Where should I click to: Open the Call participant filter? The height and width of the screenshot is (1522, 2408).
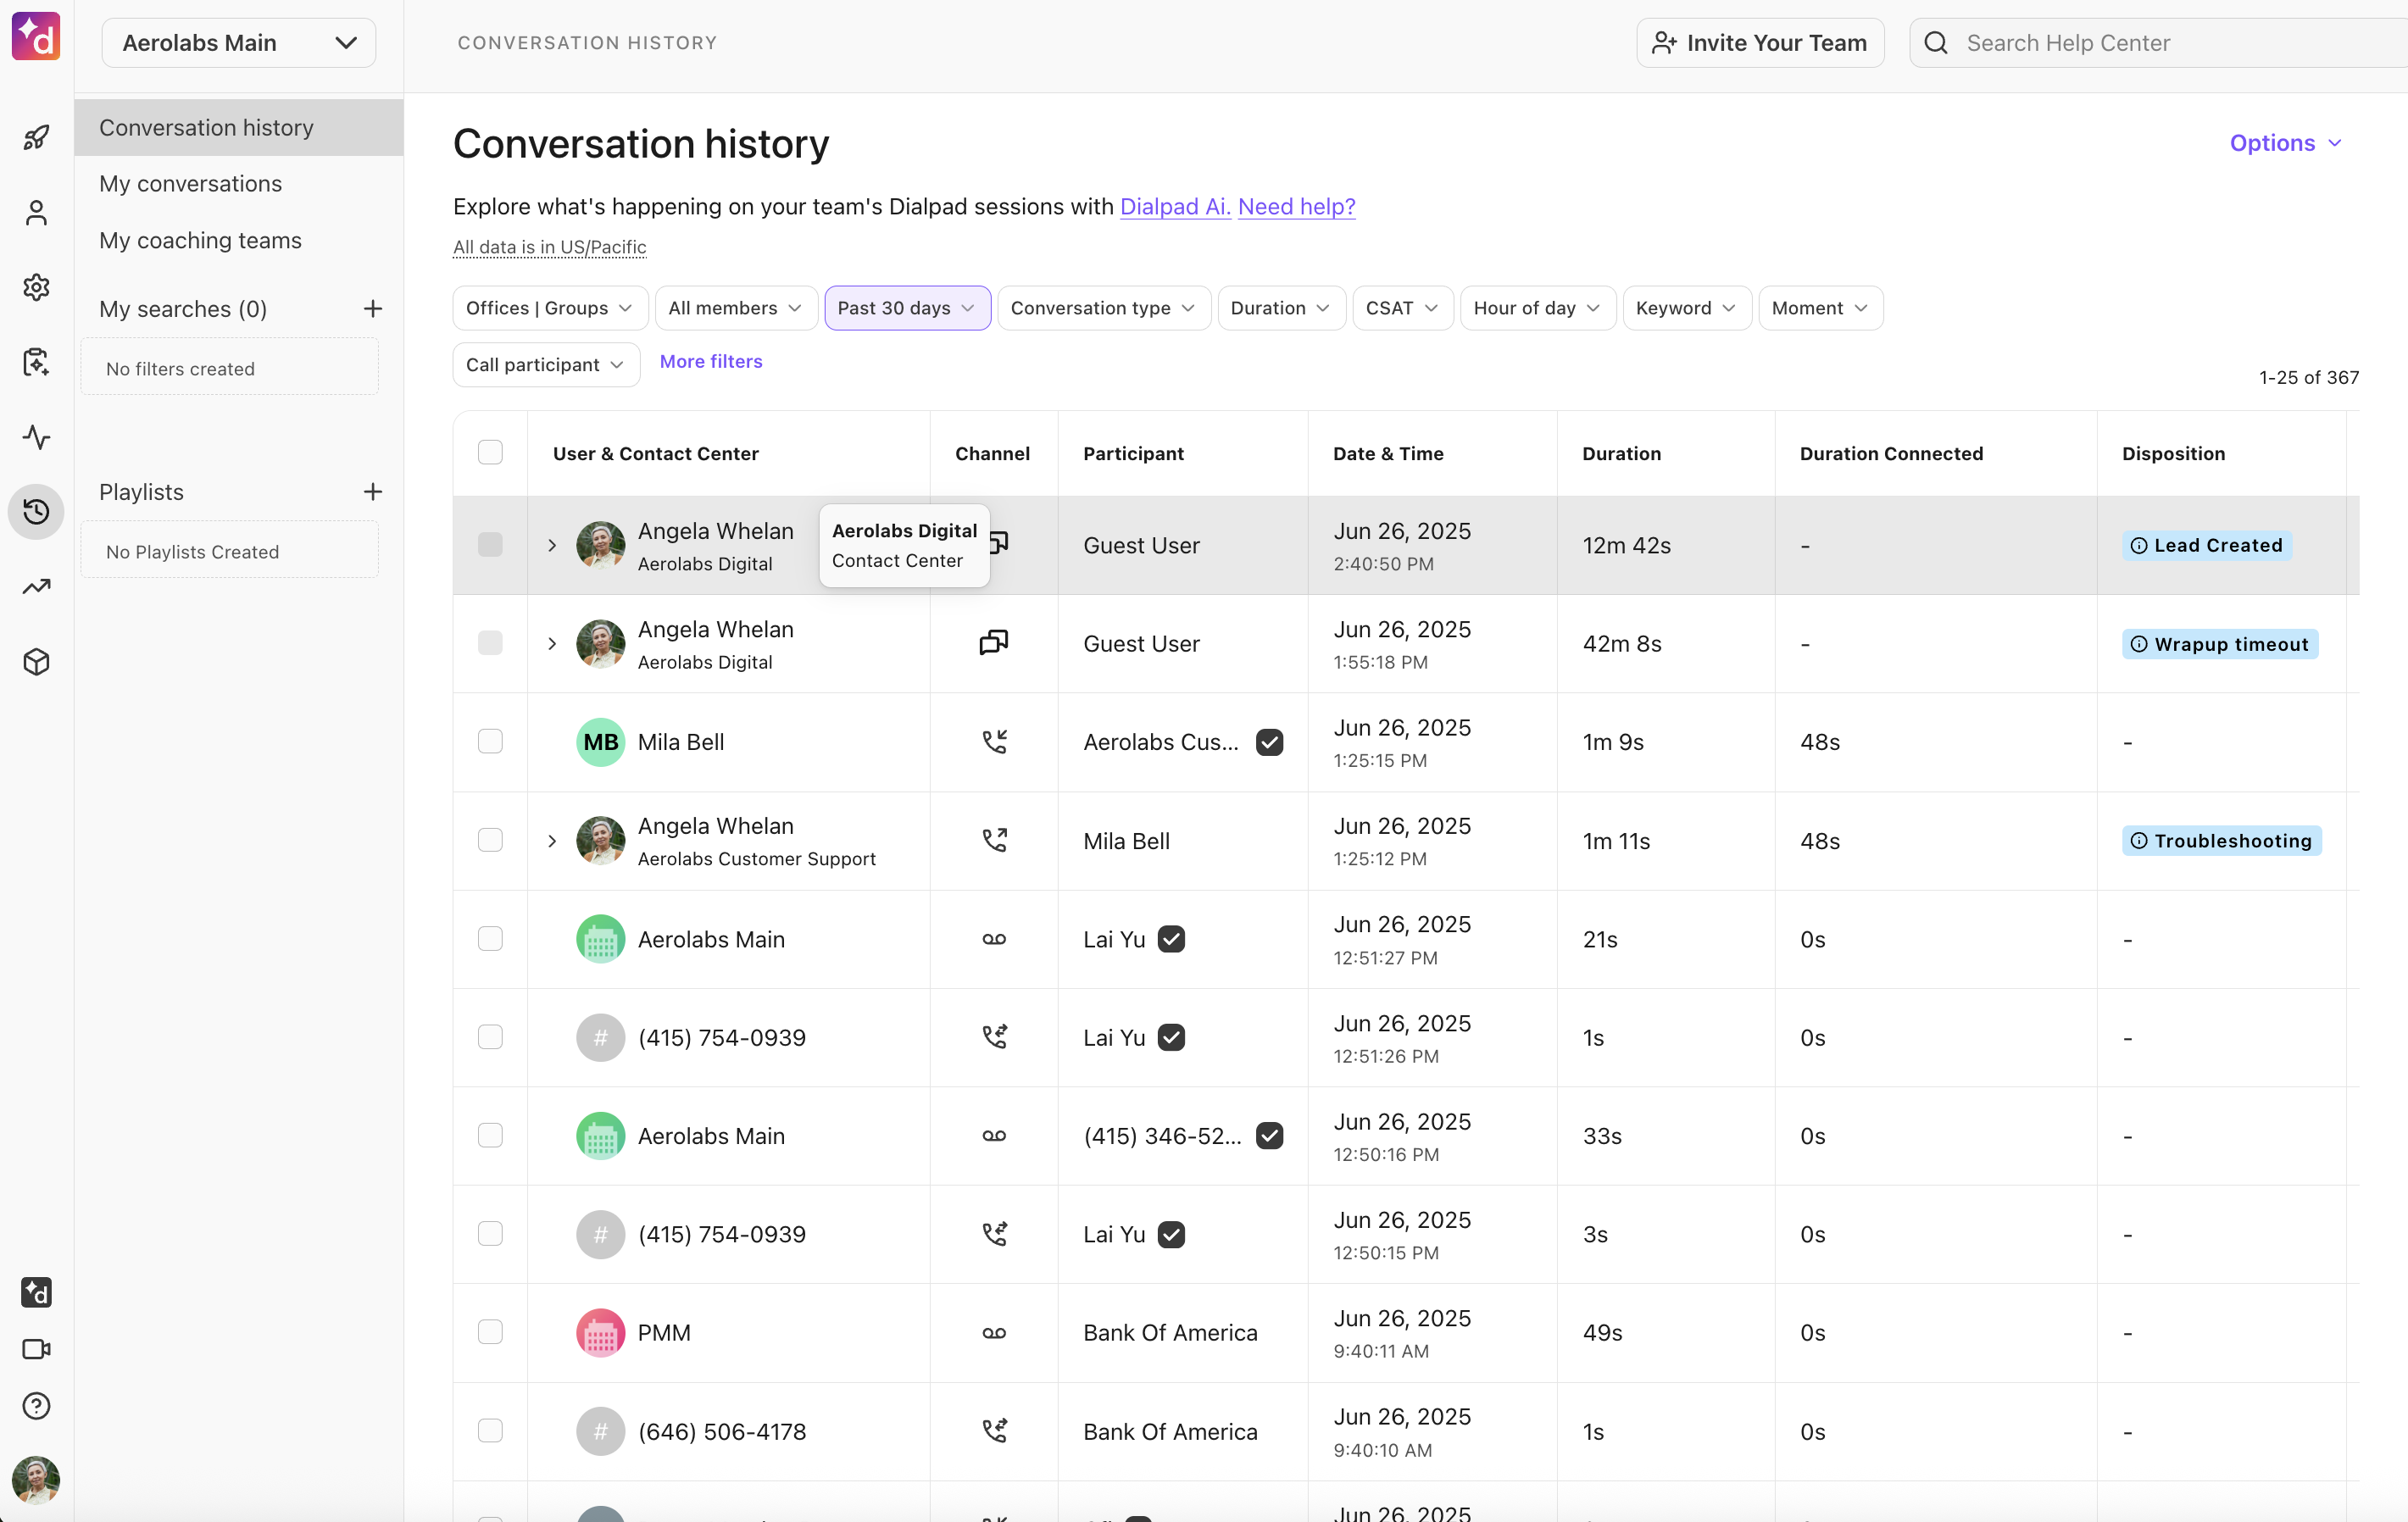(546, 365)
